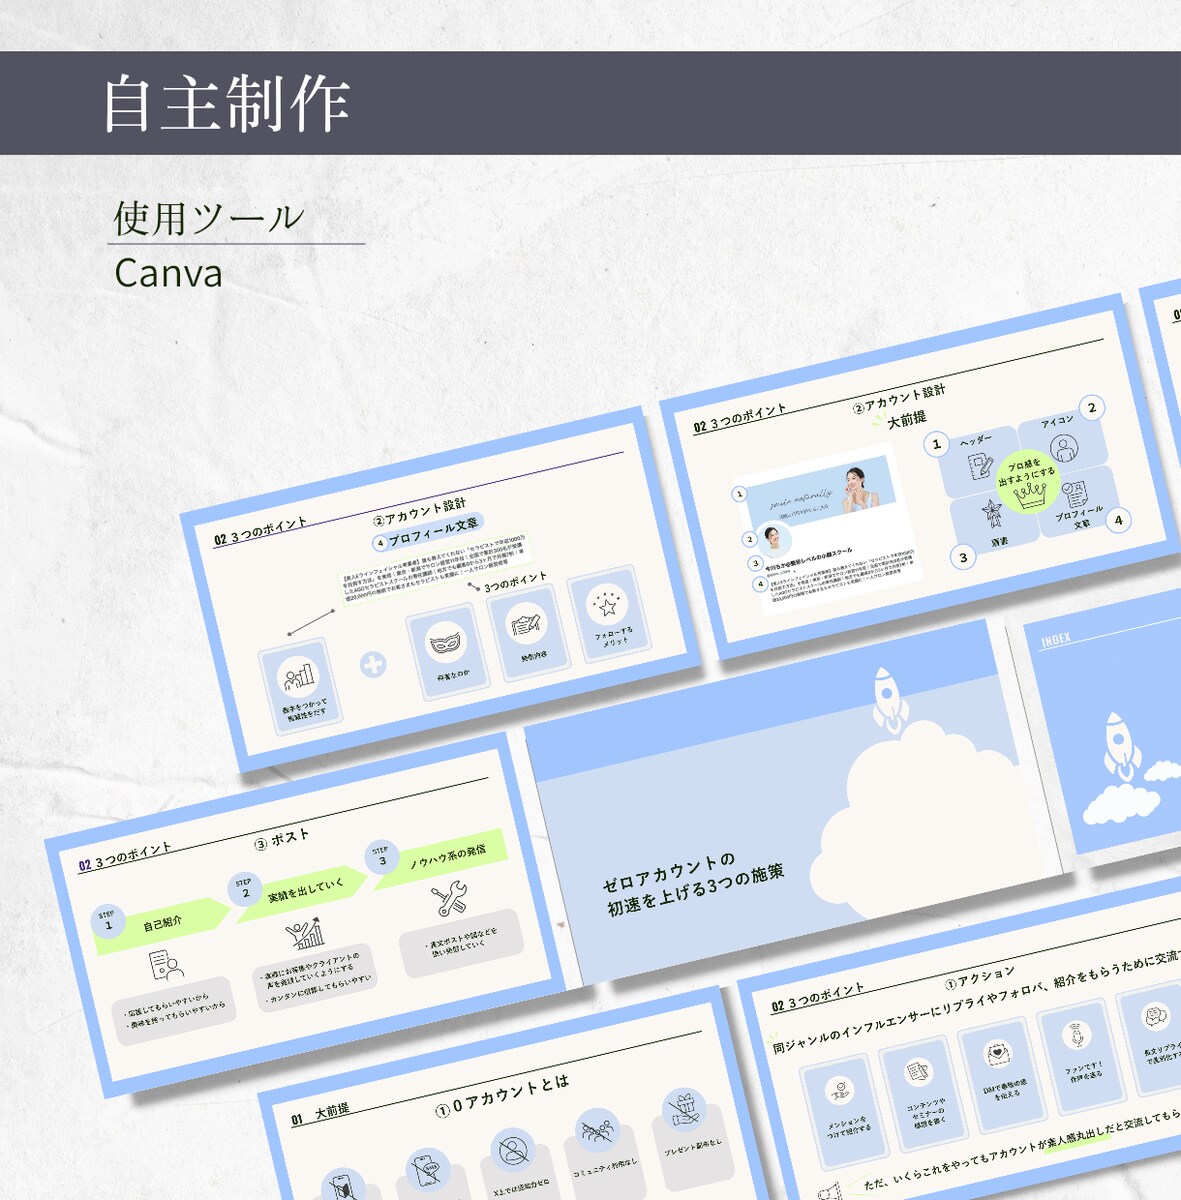Image resolution: width=1181 pixels, height=1200 pixels.
Task: Click the woman header banner photo
Action: [822, 490]
